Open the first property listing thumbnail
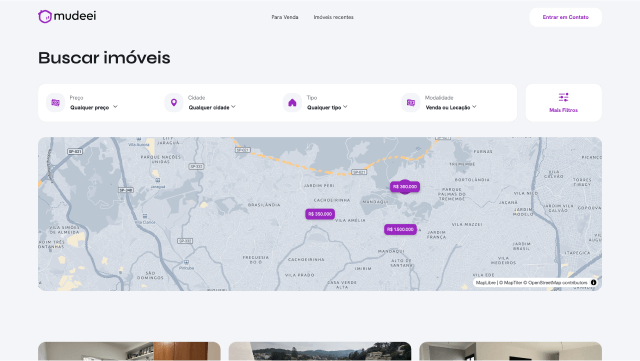640x361 pixels. click(129, 351)
